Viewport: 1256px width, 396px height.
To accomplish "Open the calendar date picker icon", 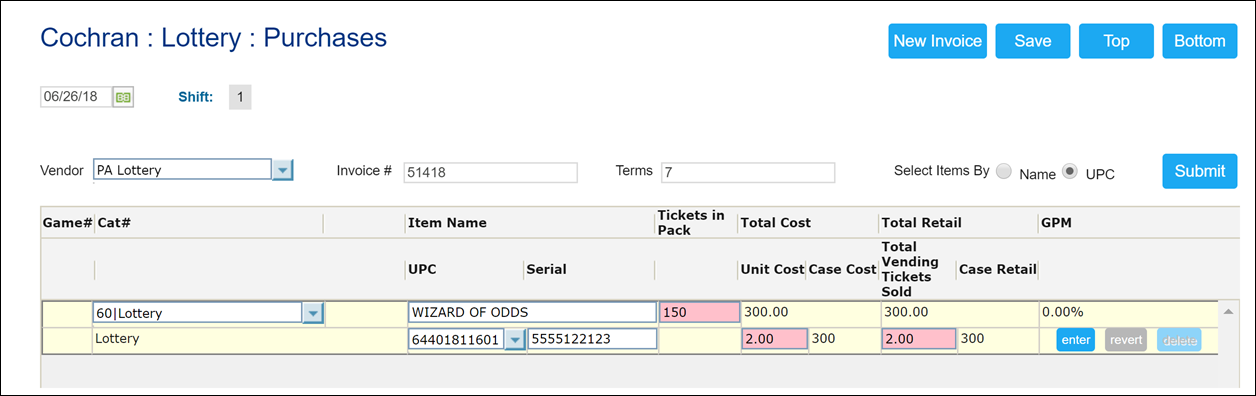I will (x=123, y=97).
